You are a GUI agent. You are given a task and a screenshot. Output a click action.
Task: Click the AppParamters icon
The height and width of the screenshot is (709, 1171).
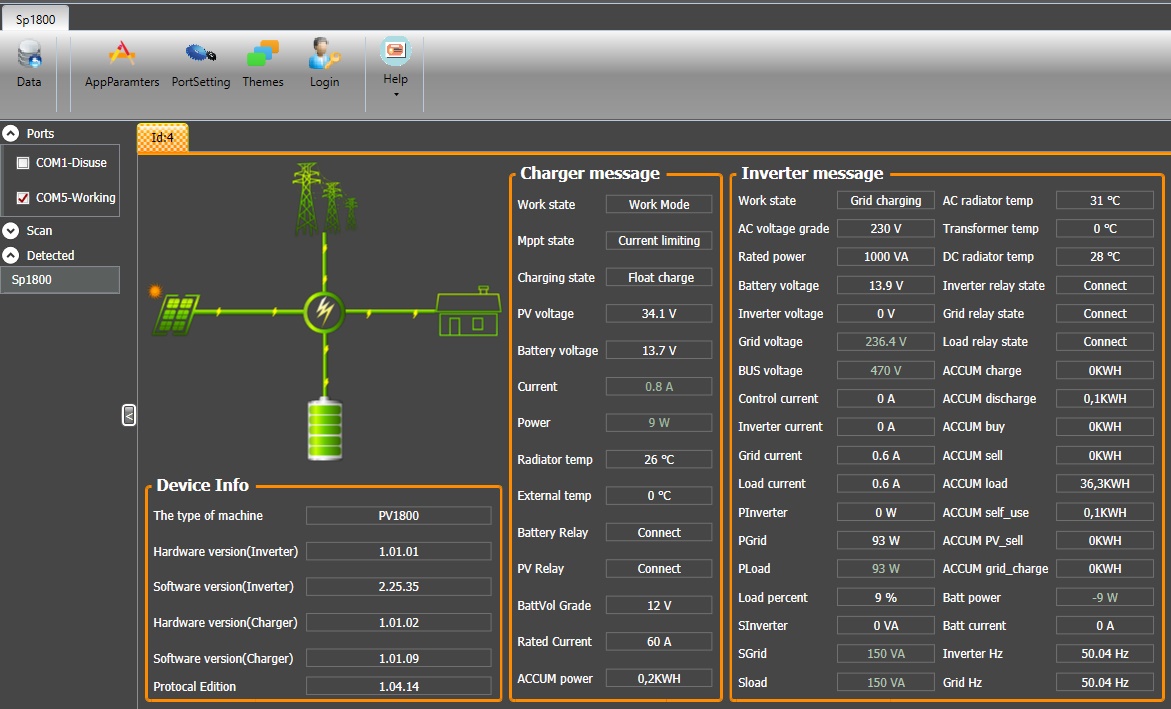(x=122, y=63)
